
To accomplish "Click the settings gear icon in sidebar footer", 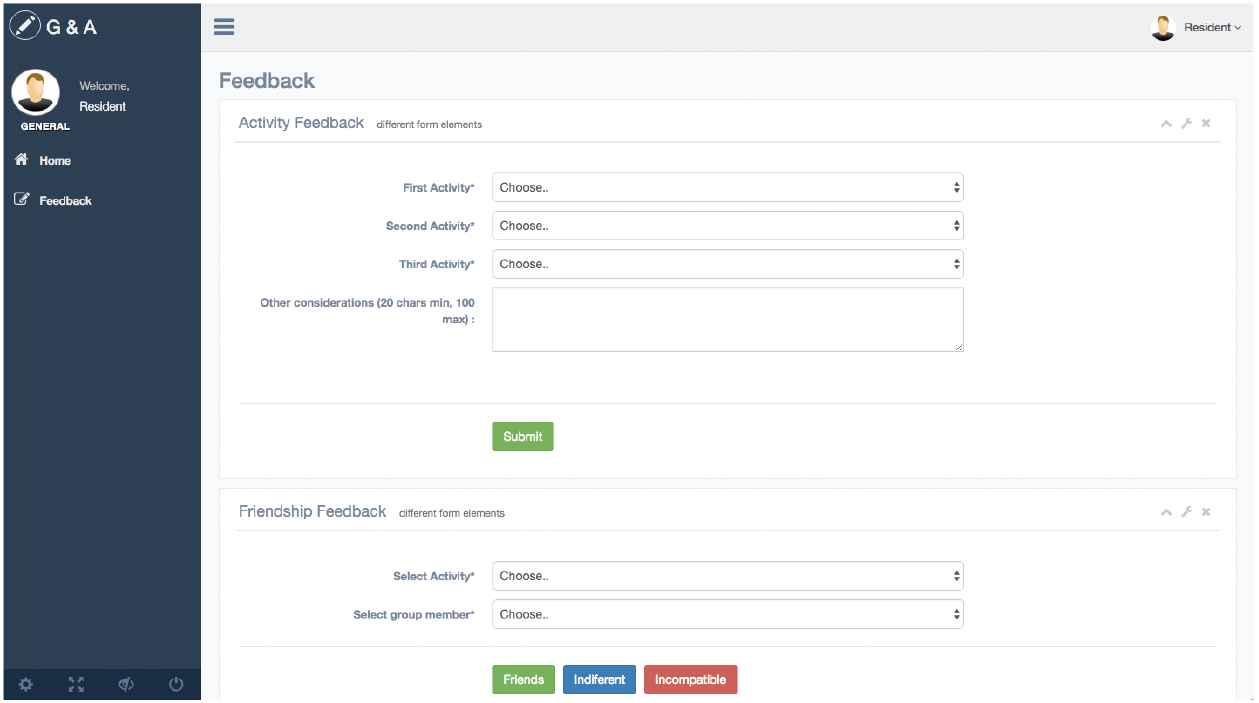I will tap(26, 684).
